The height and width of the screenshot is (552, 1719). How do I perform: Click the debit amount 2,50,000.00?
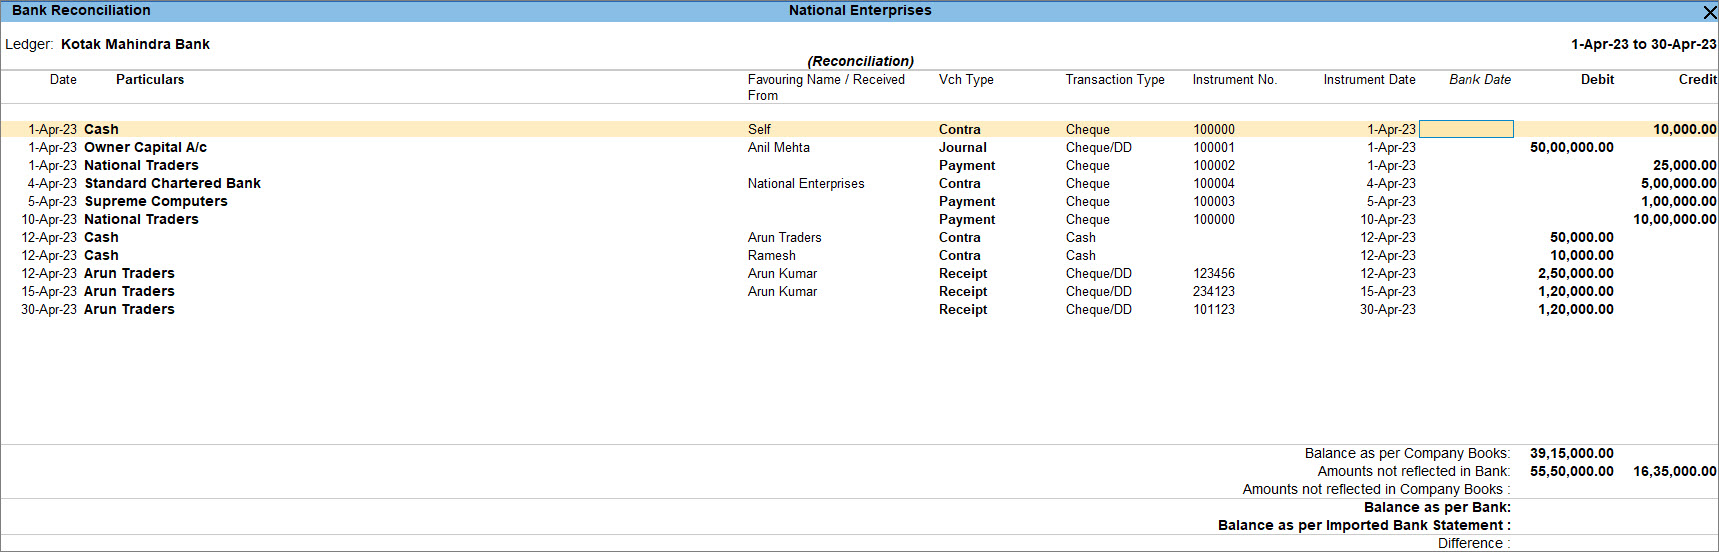click(x=1575, y=273)
